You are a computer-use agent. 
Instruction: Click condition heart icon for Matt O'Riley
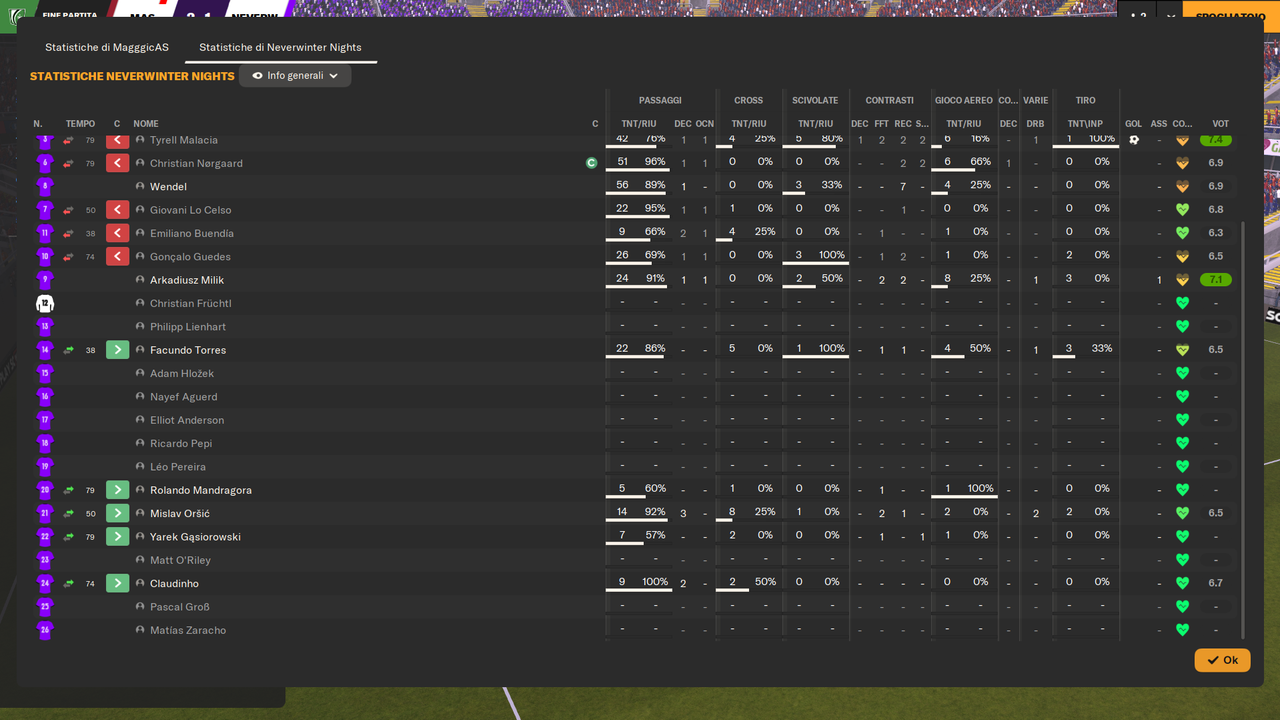click(x=1182, y=560)
